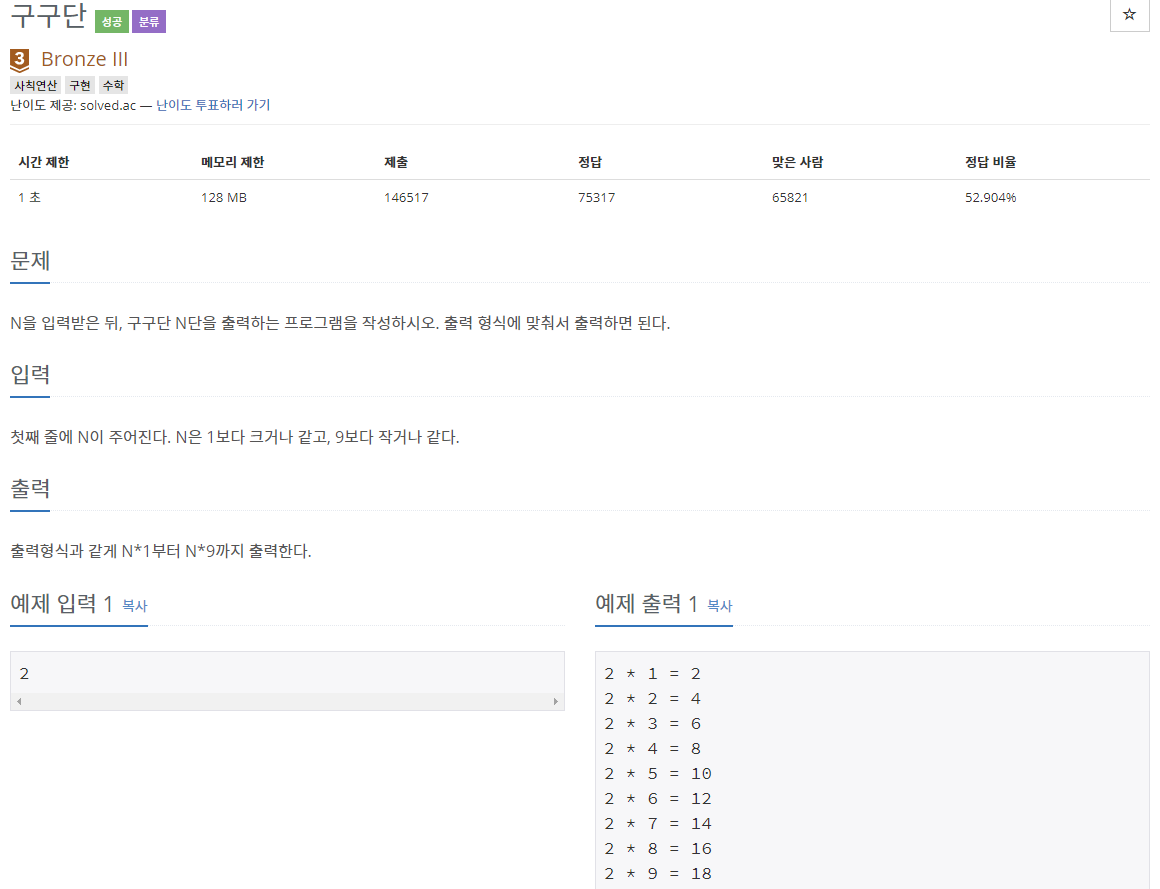The height and width of the screenshot is (889, 1160).
Task: Click the 입력 section heading
Action: pos(30,375)
